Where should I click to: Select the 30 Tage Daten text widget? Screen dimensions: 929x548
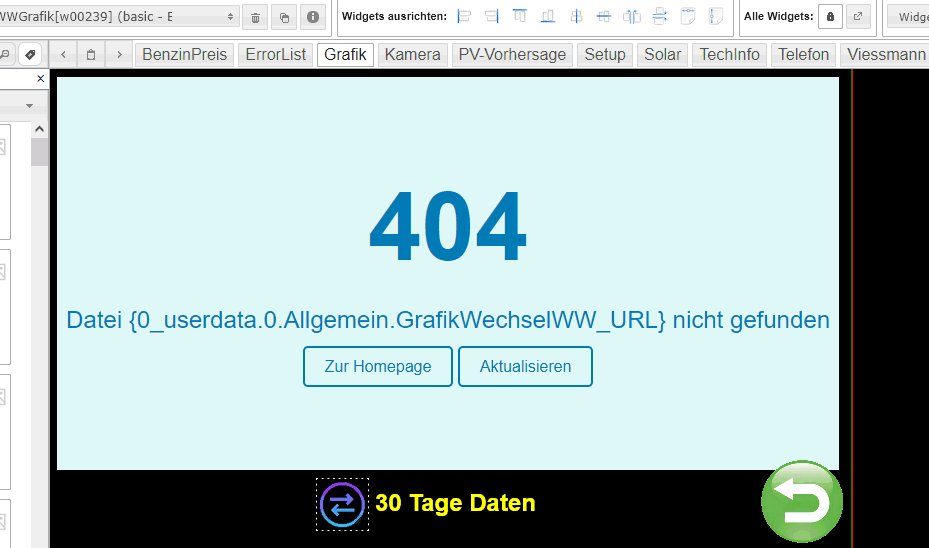(455, 503)
